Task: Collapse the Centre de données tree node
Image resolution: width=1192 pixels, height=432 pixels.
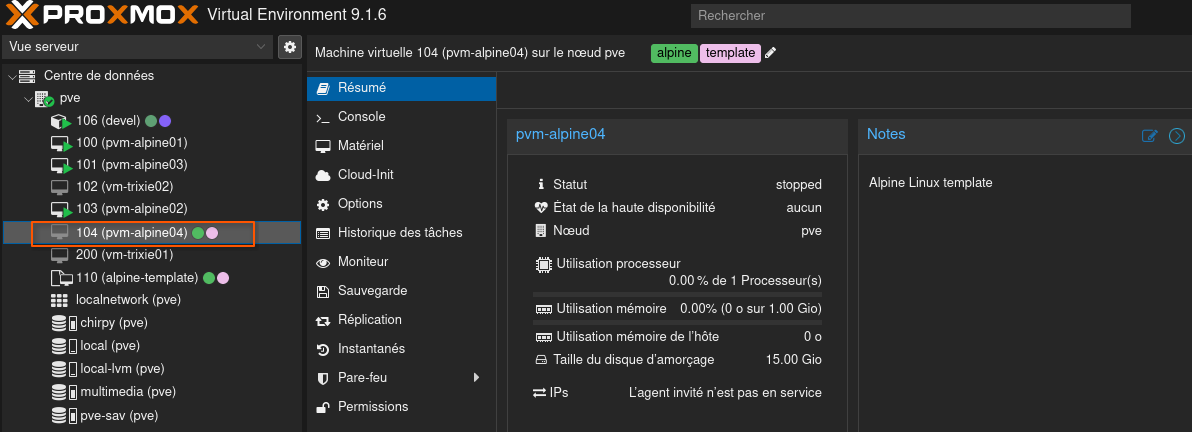Action: point(13,76)
